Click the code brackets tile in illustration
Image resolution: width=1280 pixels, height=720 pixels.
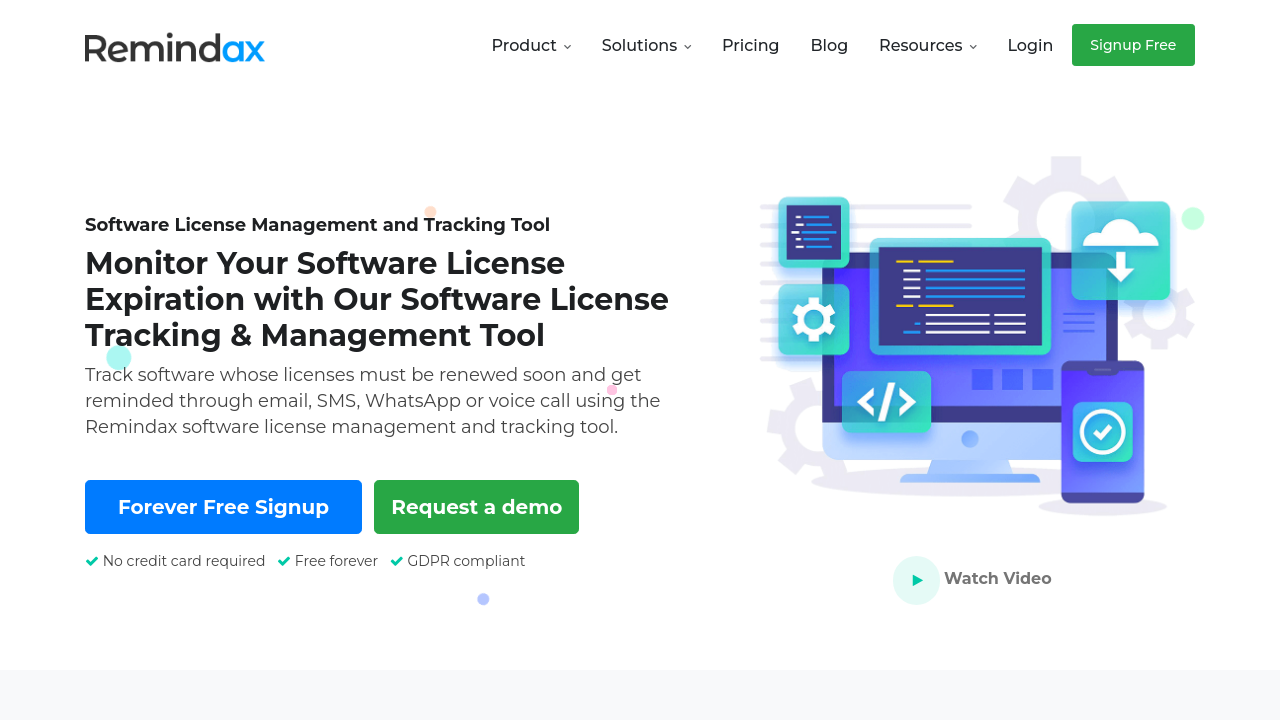point(886,402)
